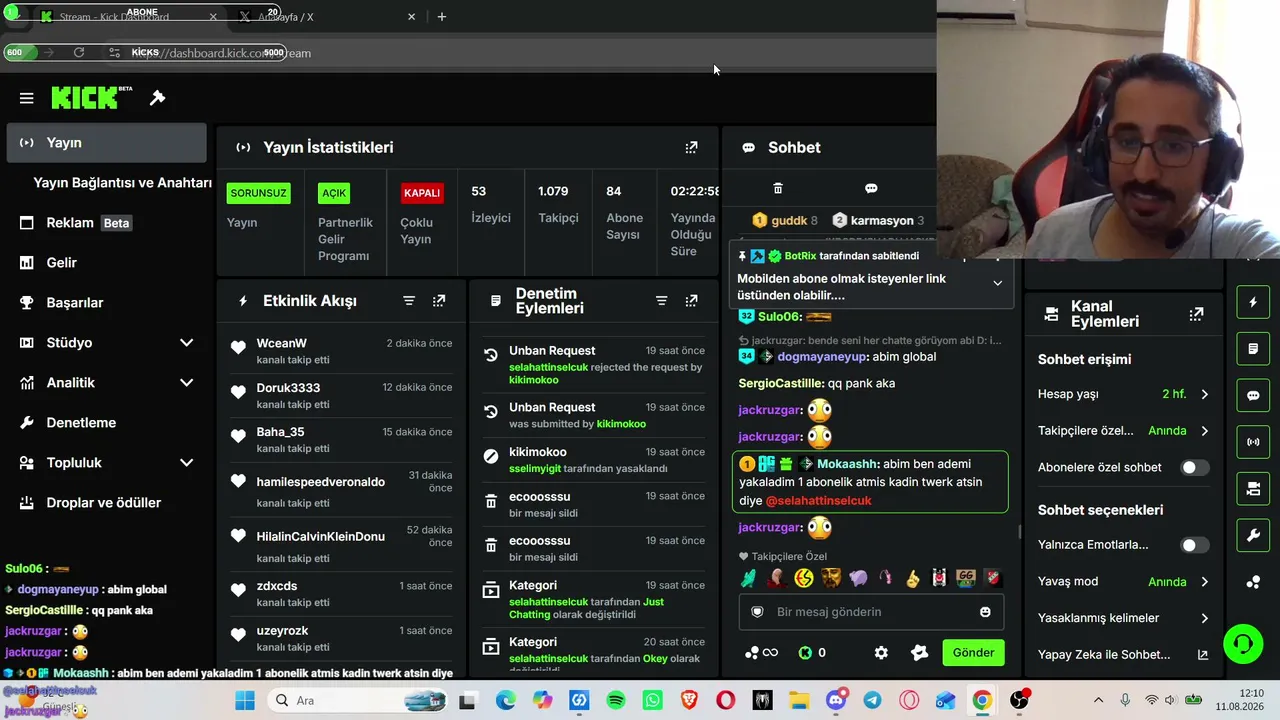Select Yayın in the sidebar

(106, 143)
